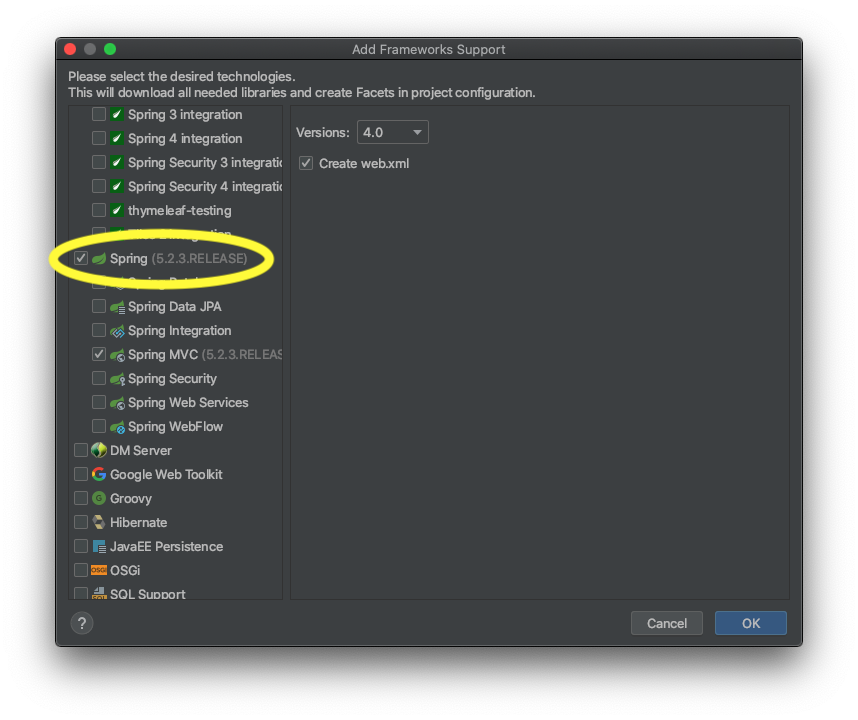Select the Spring MVC row label
The width and height of the screenshot is (858, 720).
205,355
